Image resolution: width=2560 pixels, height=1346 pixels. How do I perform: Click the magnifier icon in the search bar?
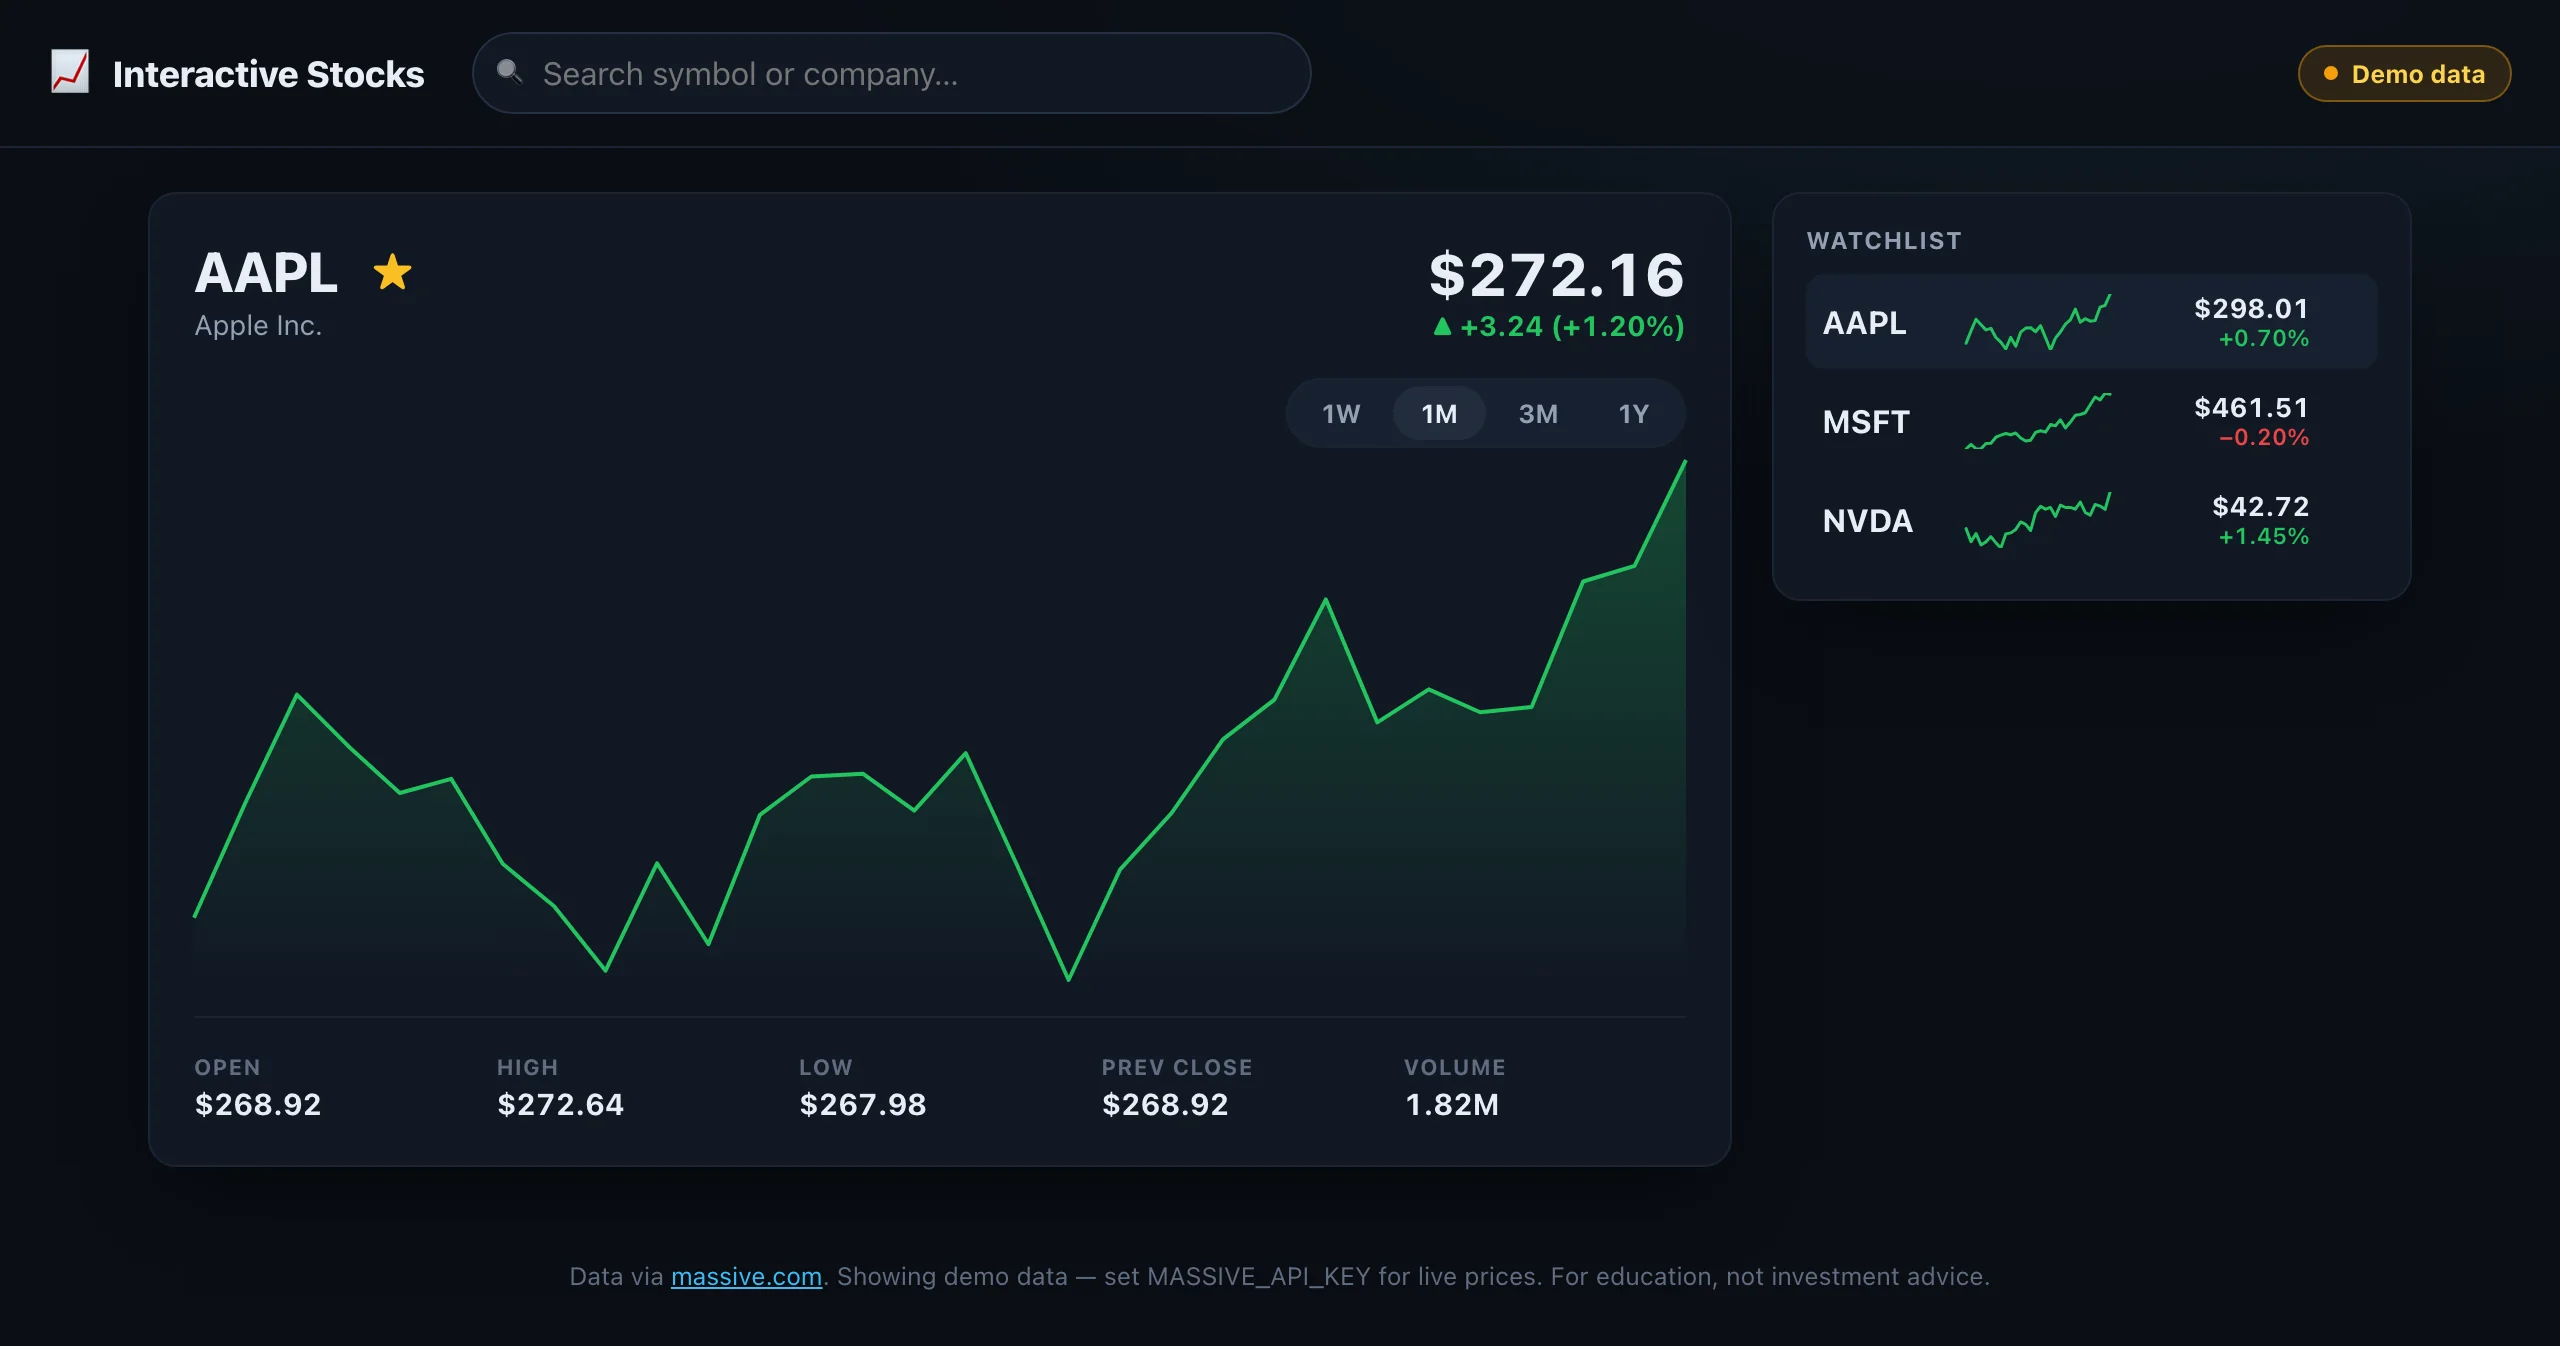510,72
